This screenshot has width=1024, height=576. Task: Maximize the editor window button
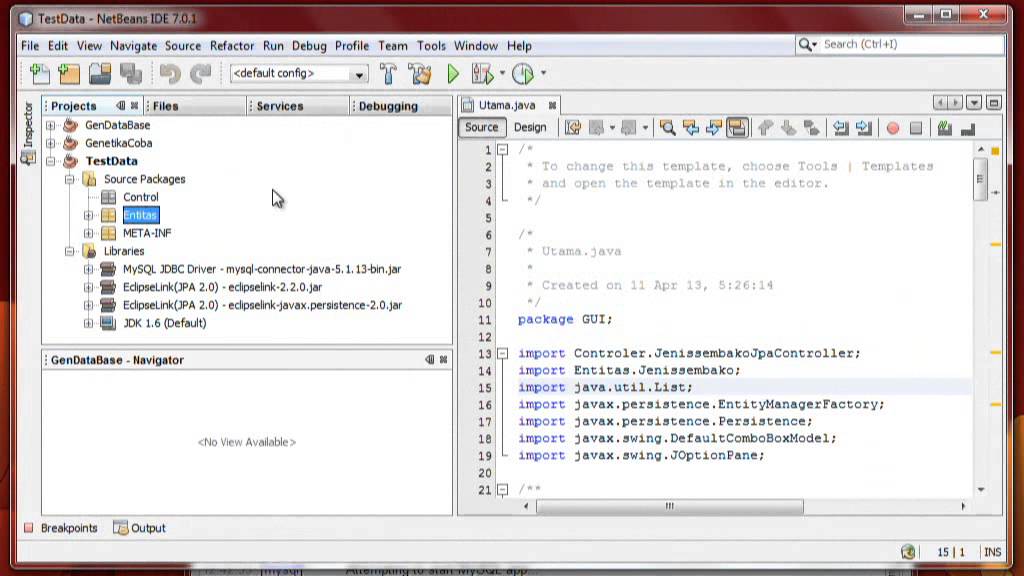(994, 103)
